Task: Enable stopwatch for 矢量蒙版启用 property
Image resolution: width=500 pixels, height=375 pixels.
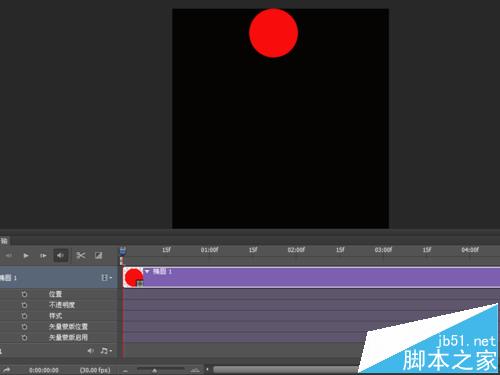Action: (24, 338)
